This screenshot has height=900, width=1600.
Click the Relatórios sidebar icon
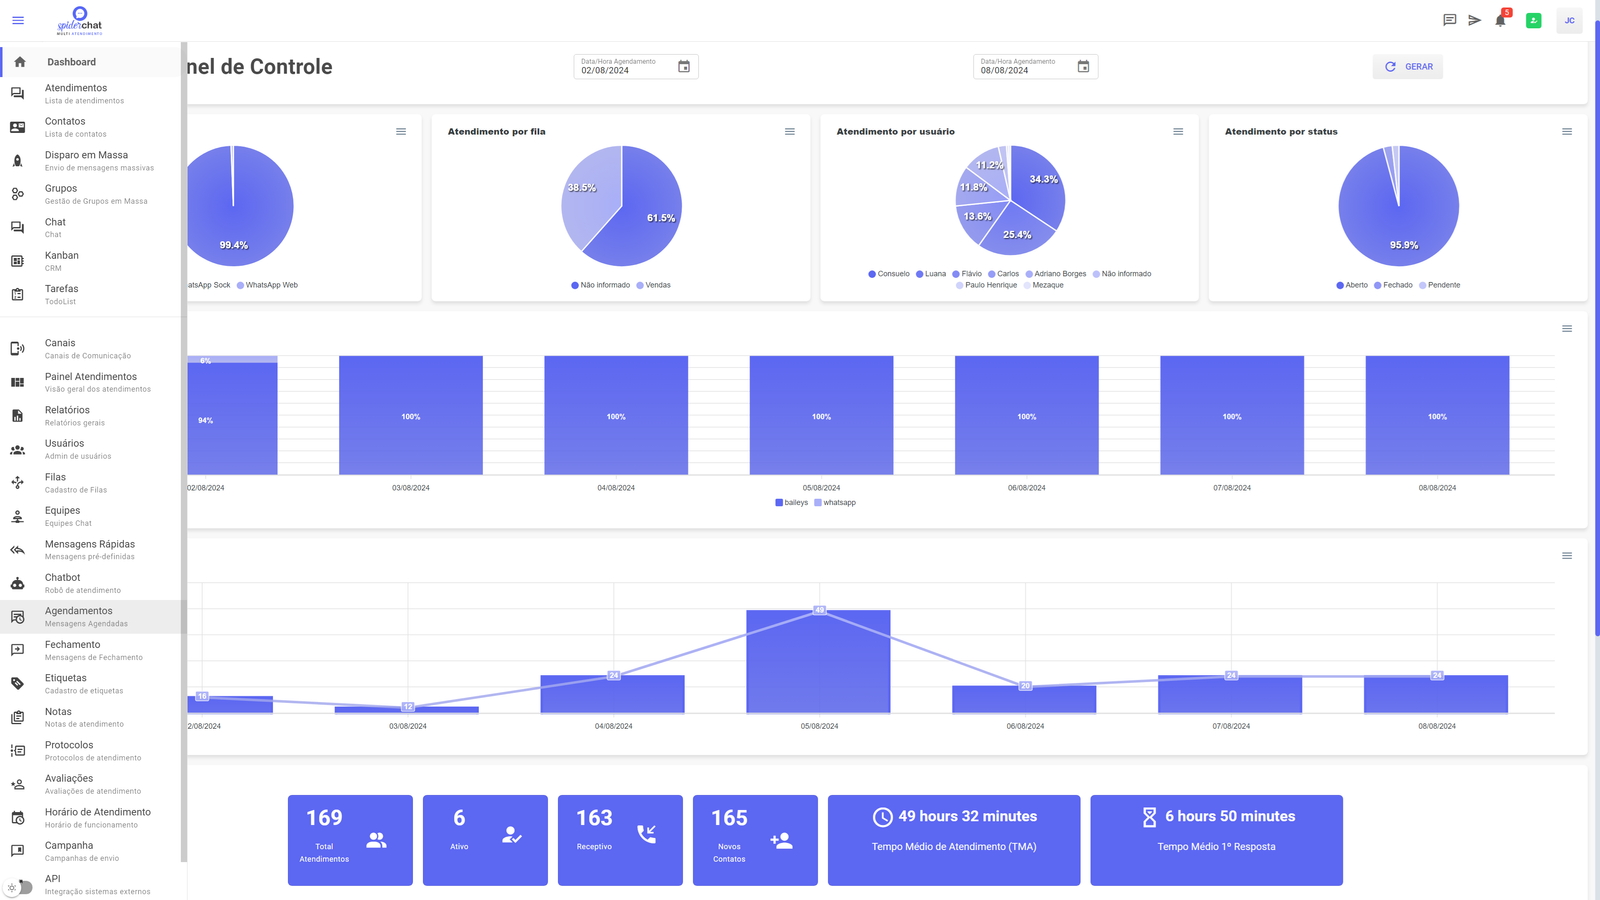17,416
